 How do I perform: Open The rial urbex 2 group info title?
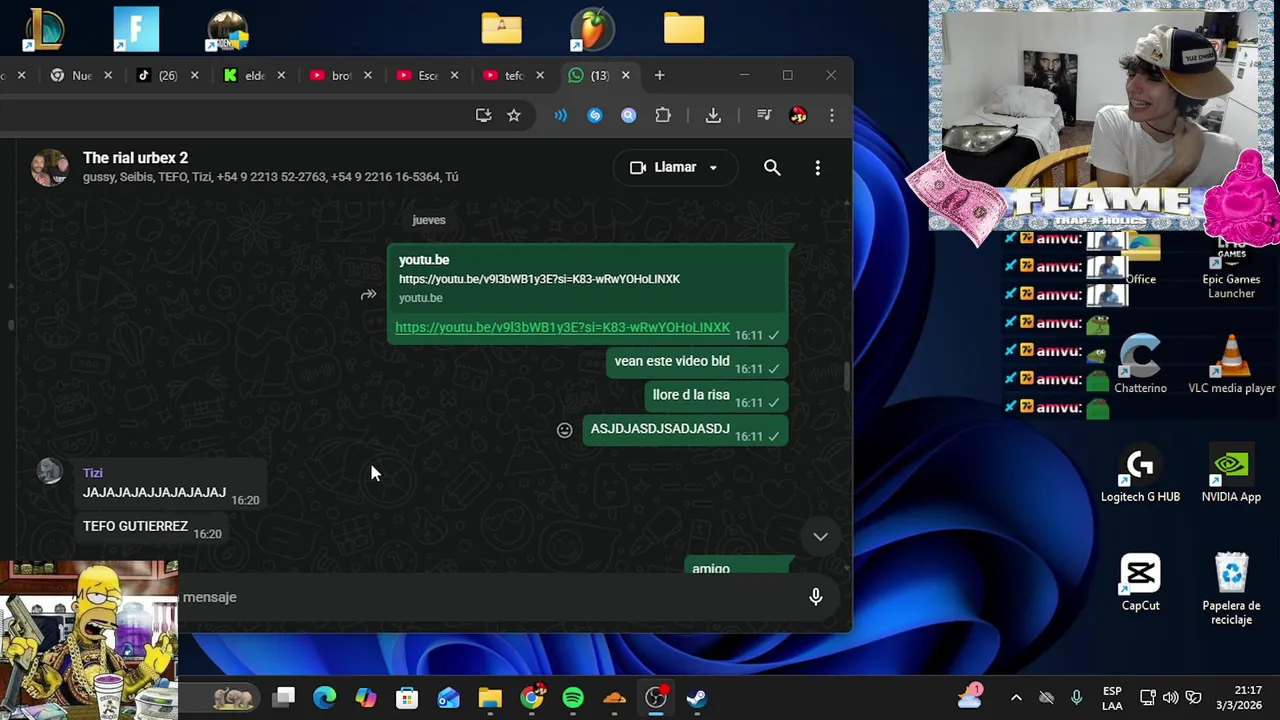click(135, 158)
